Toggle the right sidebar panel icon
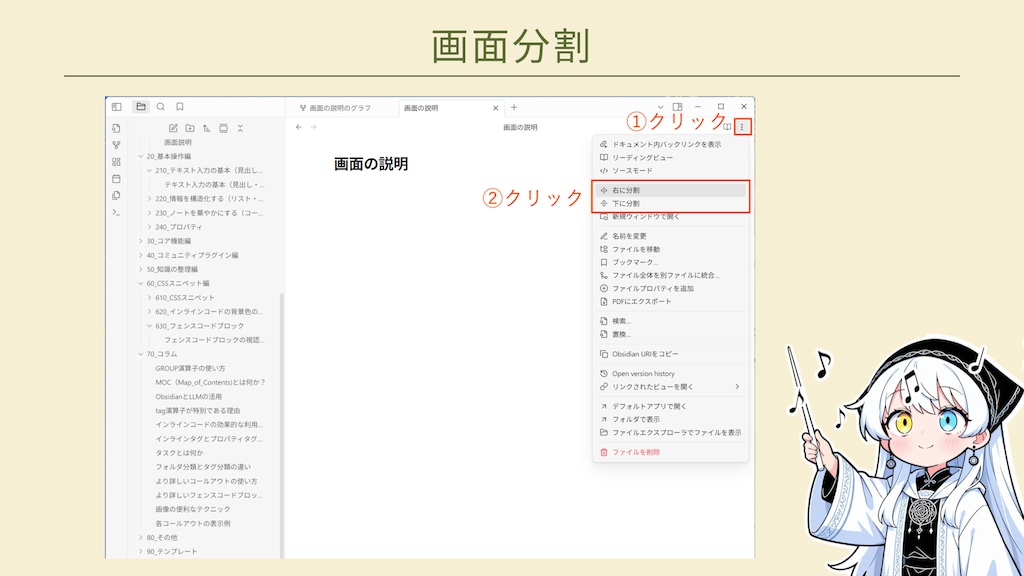The height and width of the screenshot is (576, 1024). (x=677, y=107)
